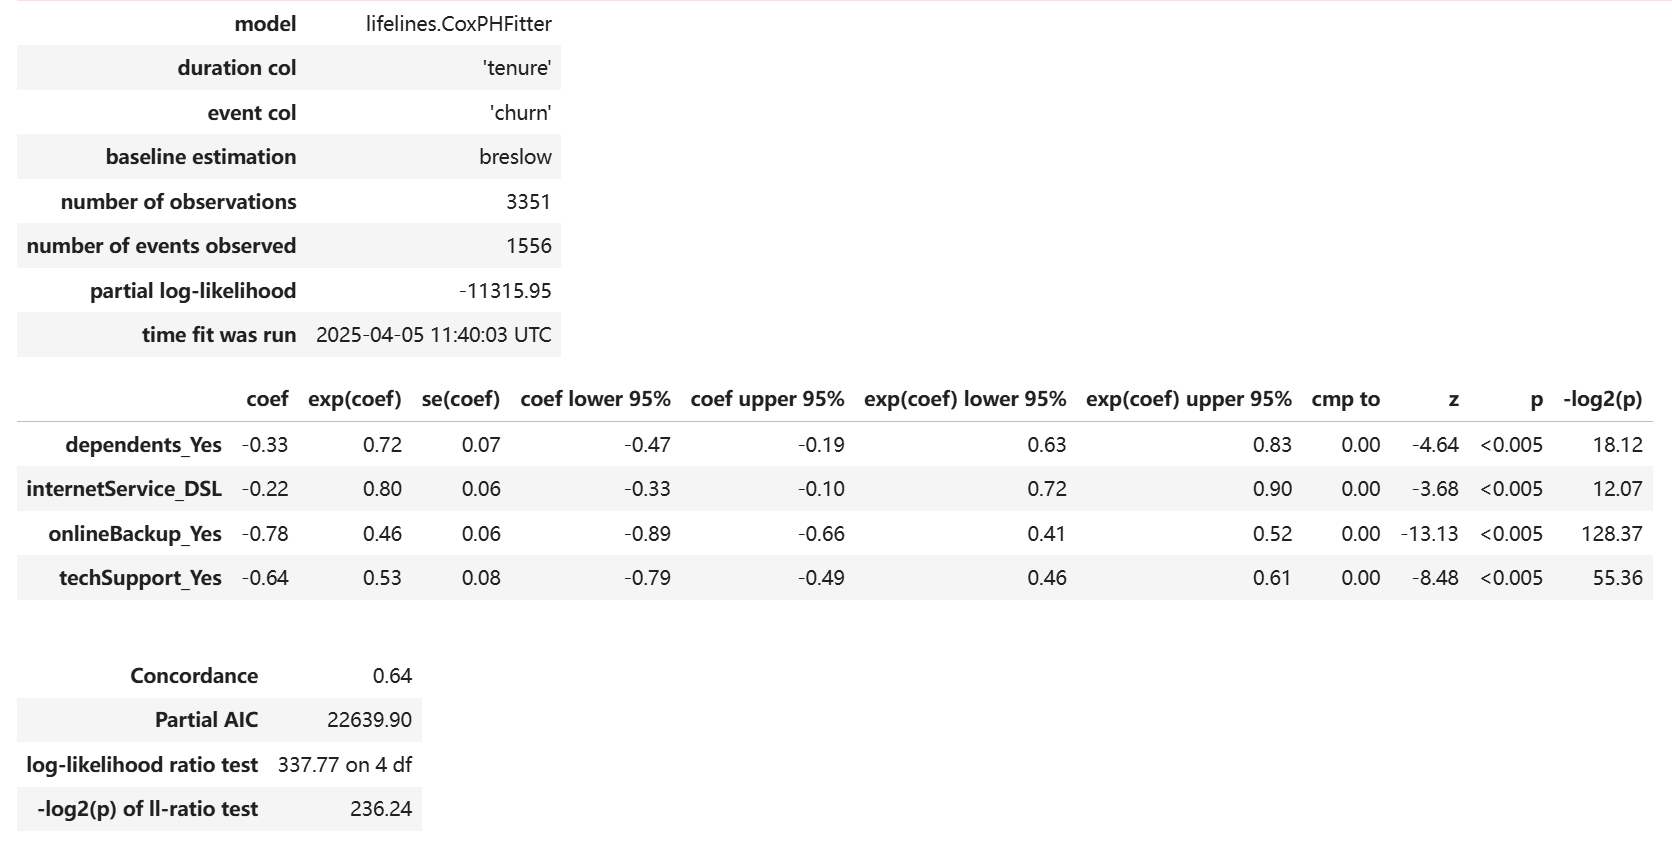The width and height of the screenshot is (1672, 841).
Task: Click the partial log-likelihood value -11315.95
Action: [x=505, y=291]
